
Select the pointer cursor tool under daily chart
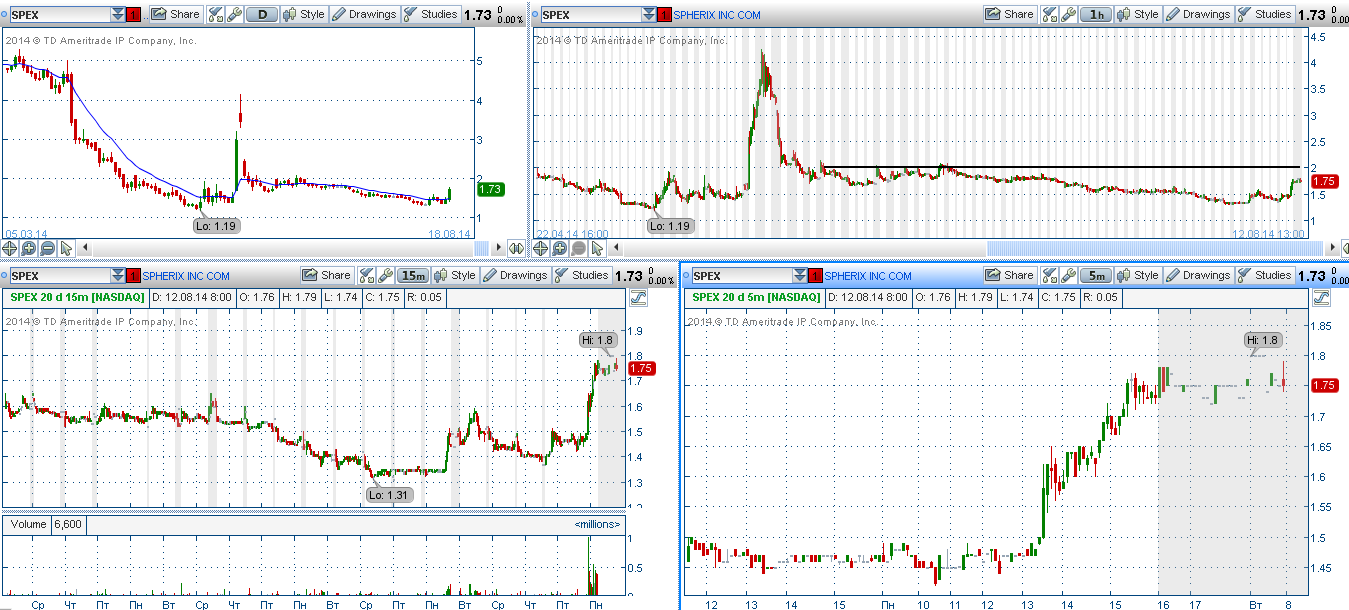pyautogui.click(x=66, y=248)
